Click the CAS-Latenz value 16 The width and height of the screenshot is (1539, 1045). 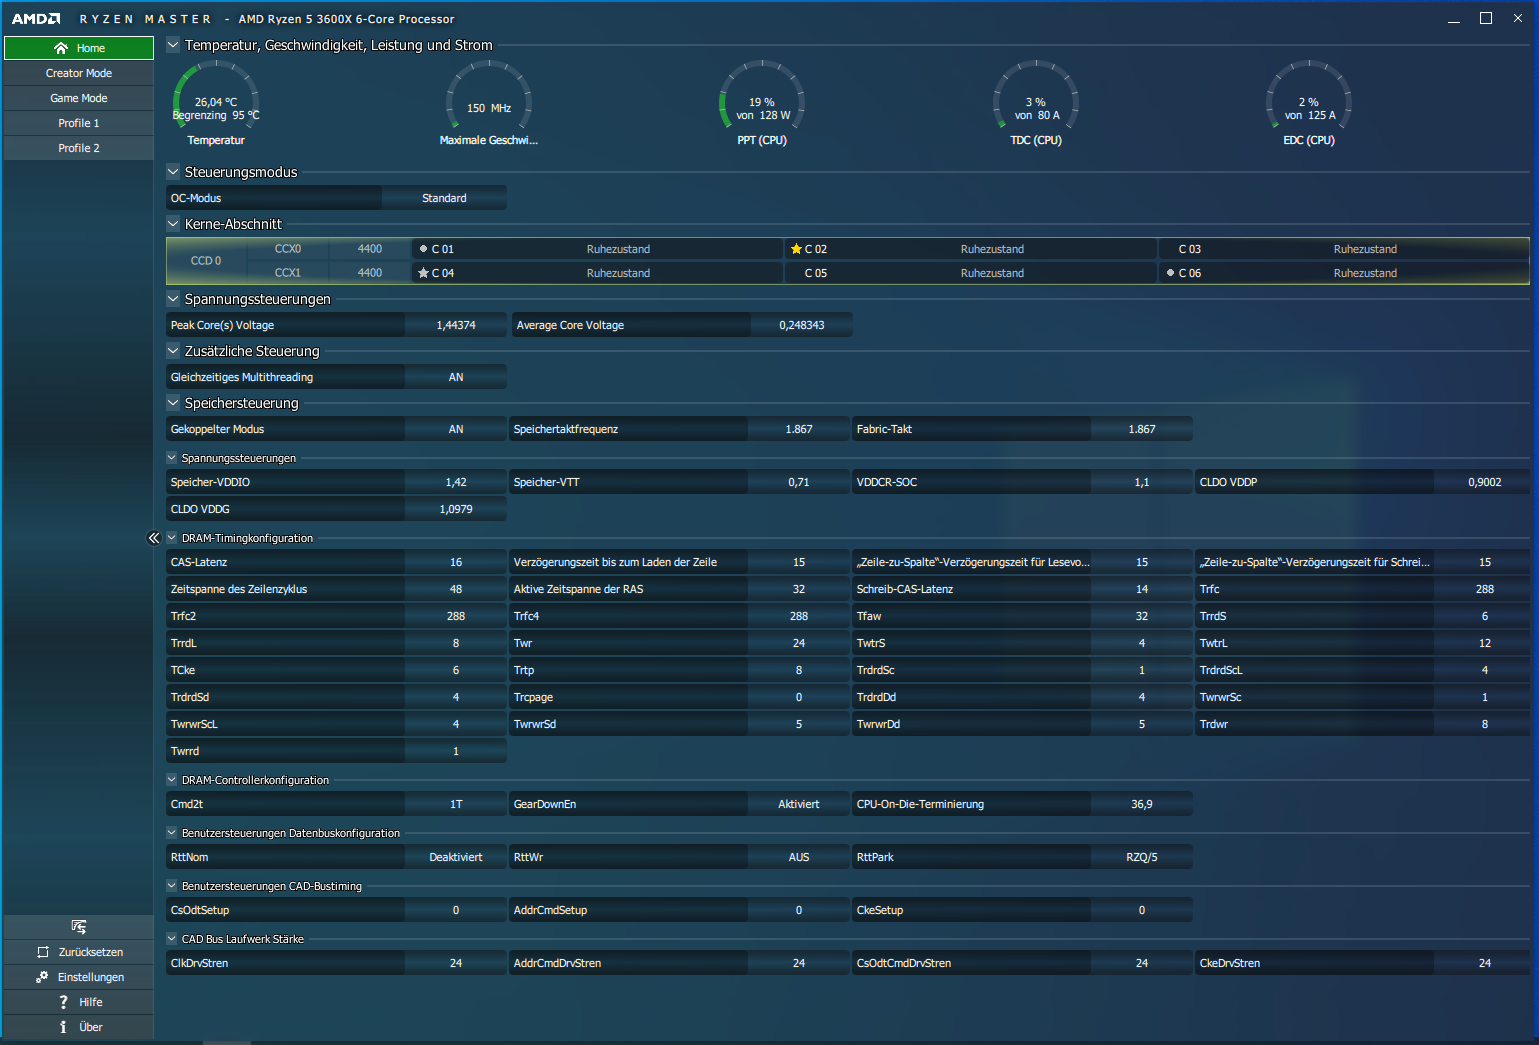(x=456, y=562)
